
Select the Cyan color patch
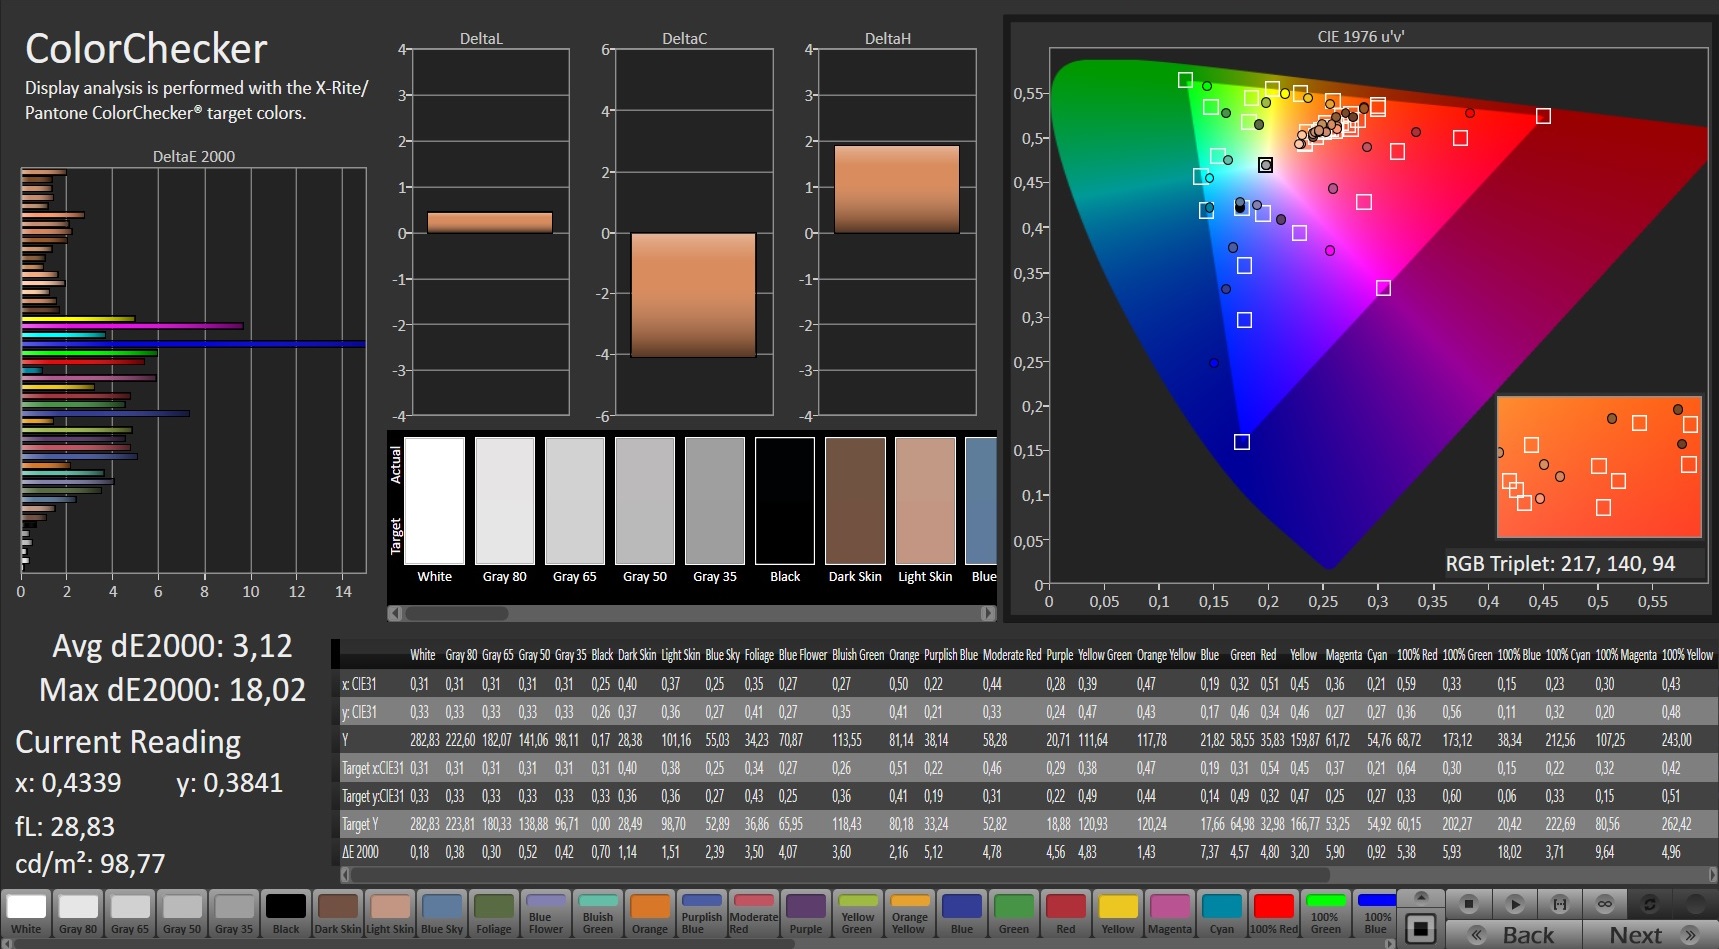(1221, 913)
